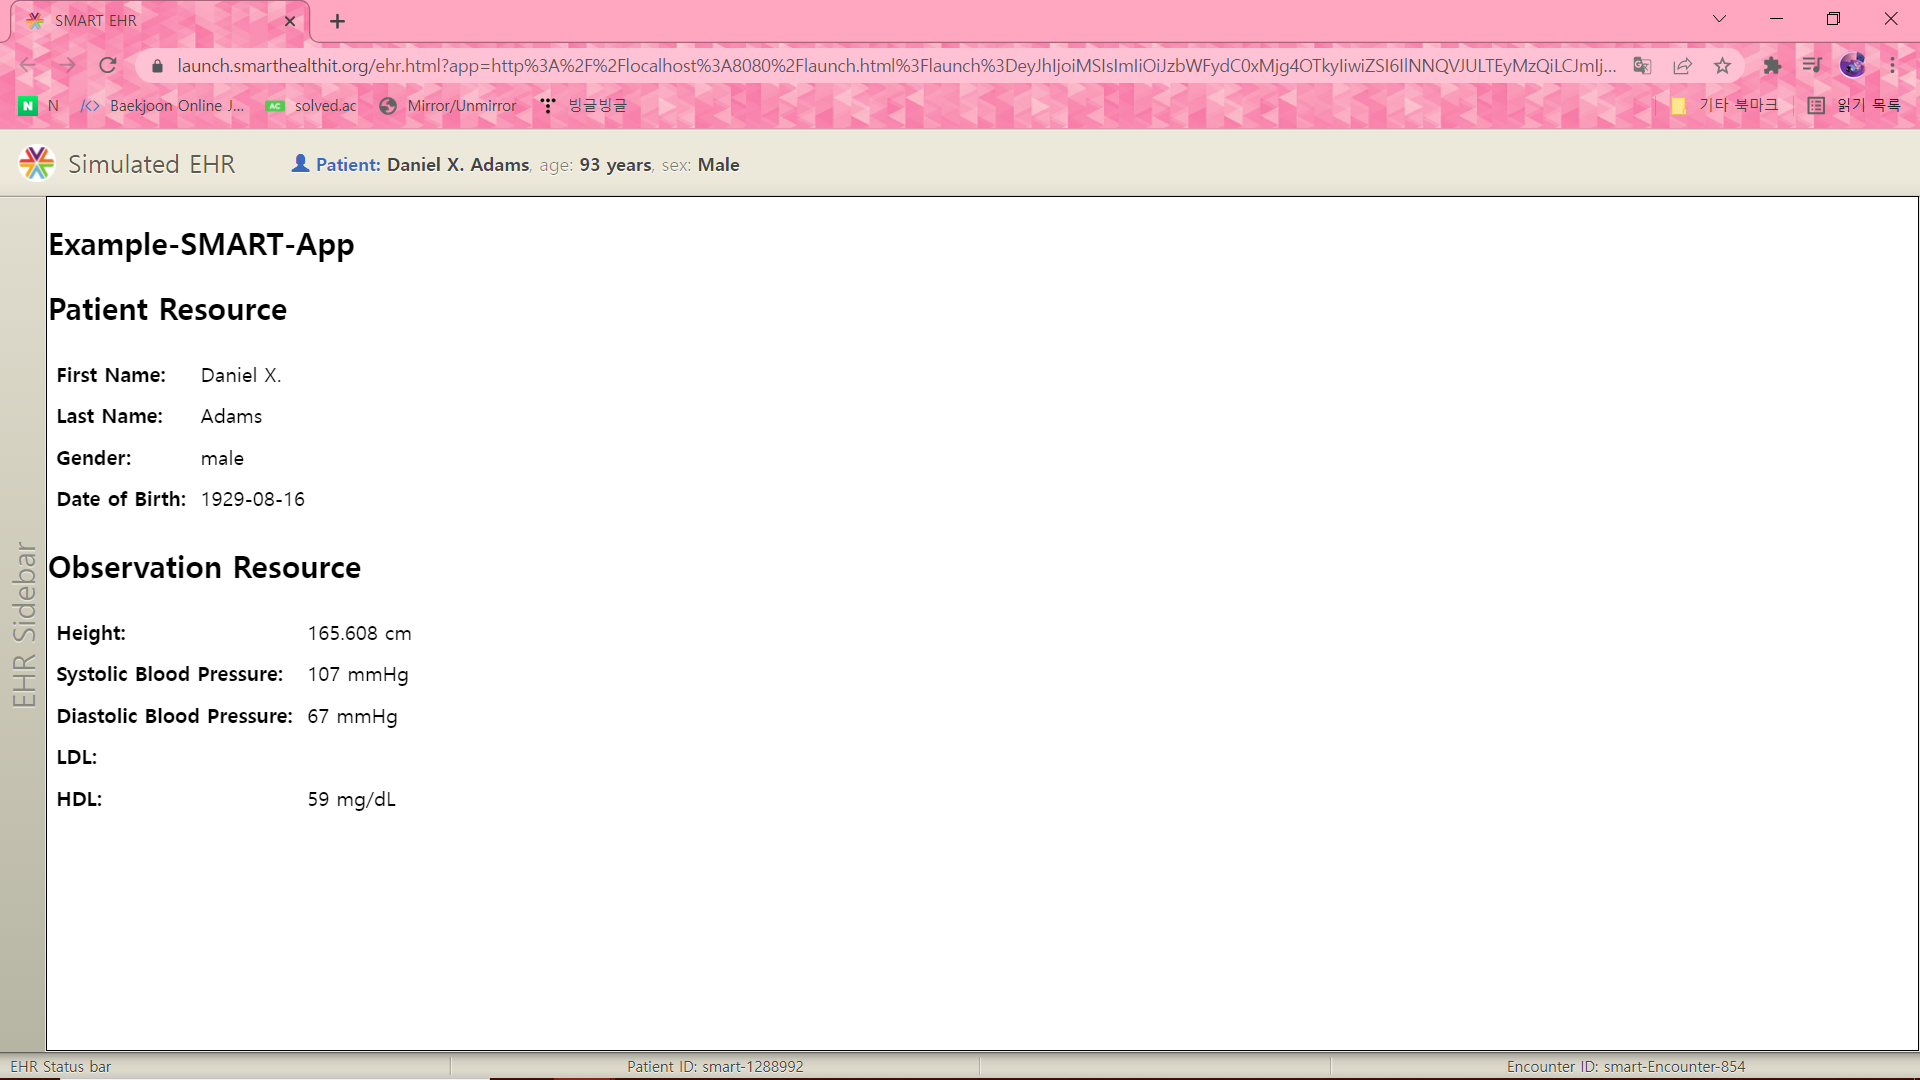Open the Baekjoon Online Judge bookmark
Image resolution: width=1920 pixels, height=1080 pixels.
click(x=163, y=105)
